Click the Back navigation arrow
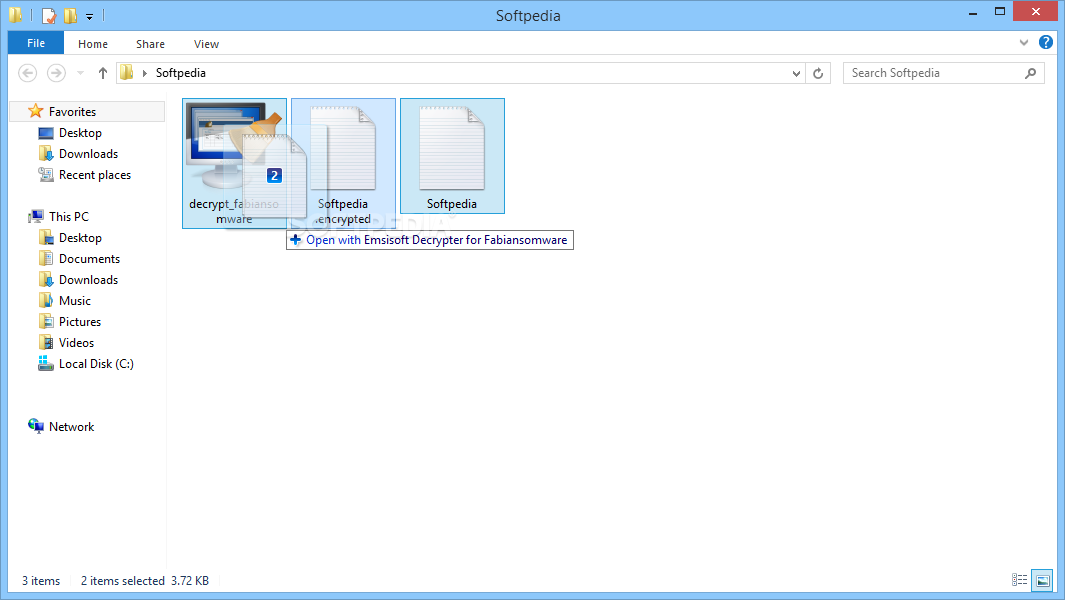1065x600 pixels. 27,73
